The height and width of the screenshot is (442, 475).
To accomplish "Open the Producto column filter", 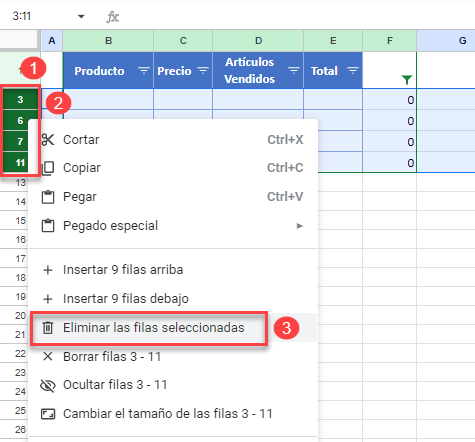I will [x=144, y=71].
